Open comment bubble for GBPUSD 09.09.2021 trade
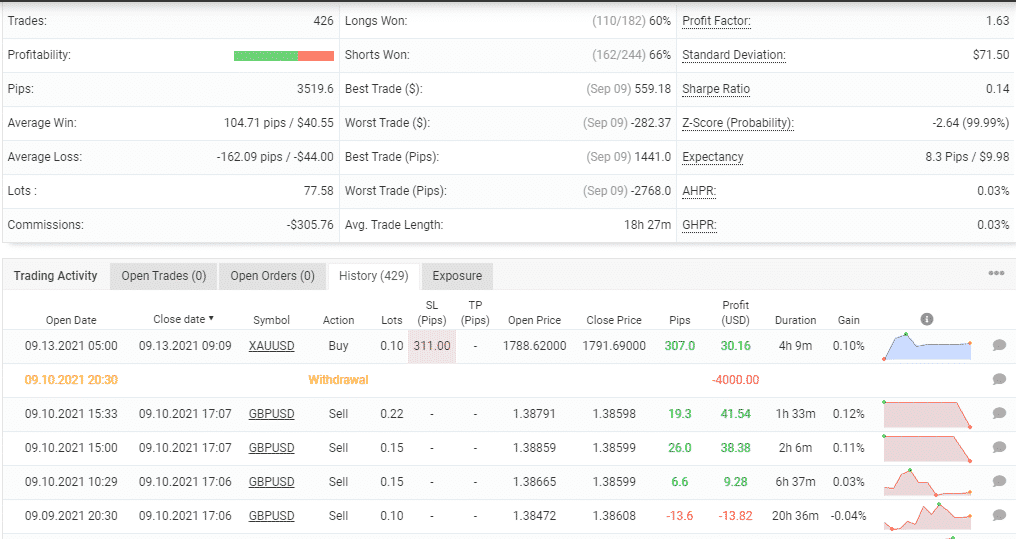Image resolution: width=1016 pixels, height=539 pixels. click(x=999, y=515)
